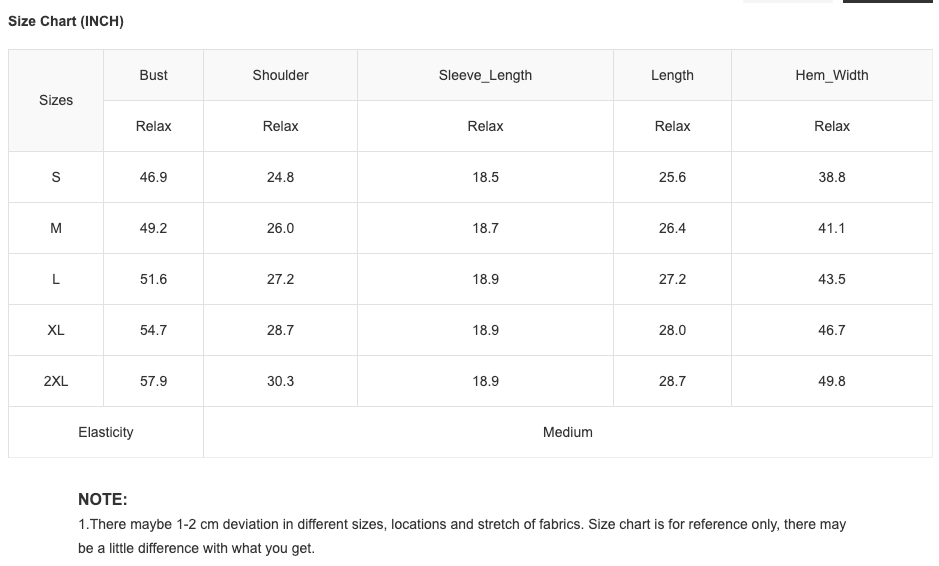939x566 pixels.
Task: Select the M size row label
Action: coord(56,228)
